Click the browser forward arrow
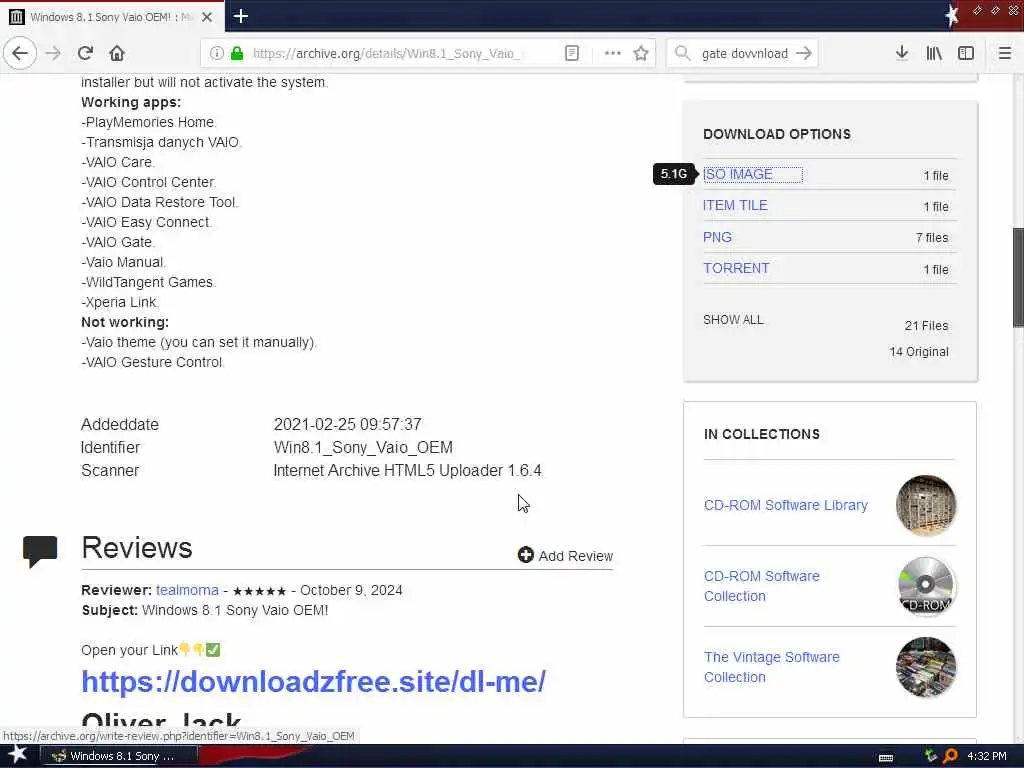1024x768 pixels. click(x=53, y=54)
